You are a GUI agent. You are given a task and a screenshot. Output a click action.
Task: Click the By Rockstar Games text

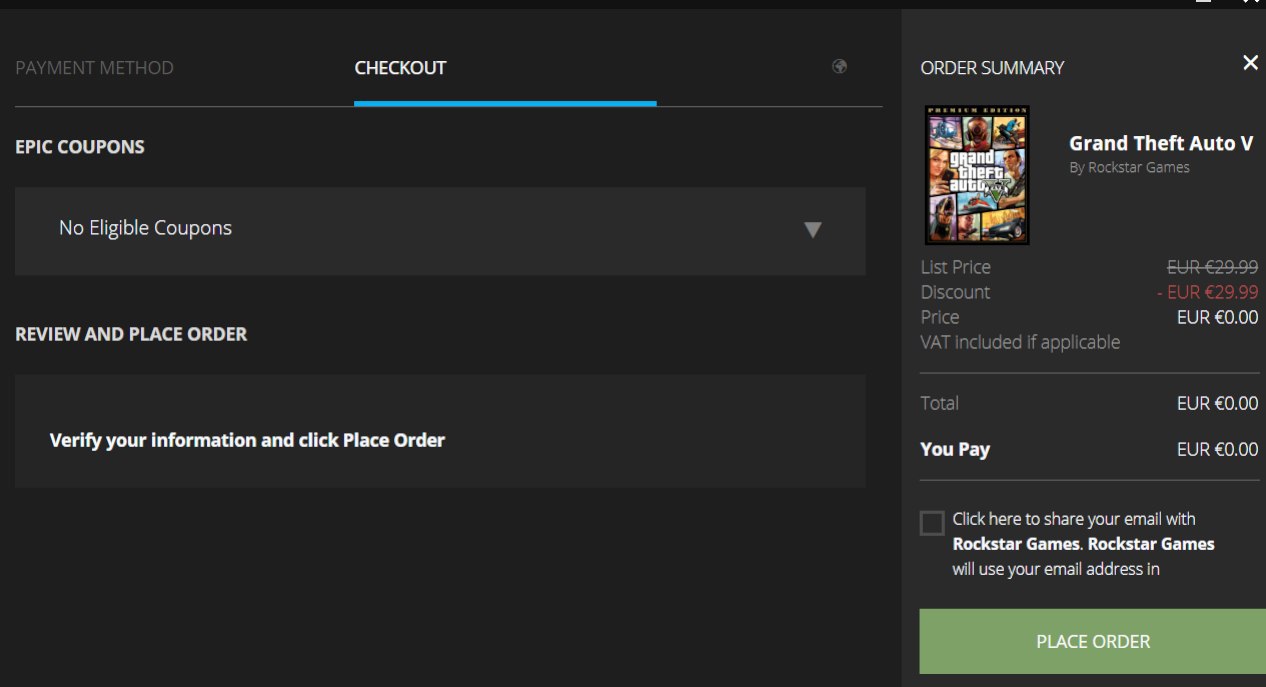pos(1129,168)
